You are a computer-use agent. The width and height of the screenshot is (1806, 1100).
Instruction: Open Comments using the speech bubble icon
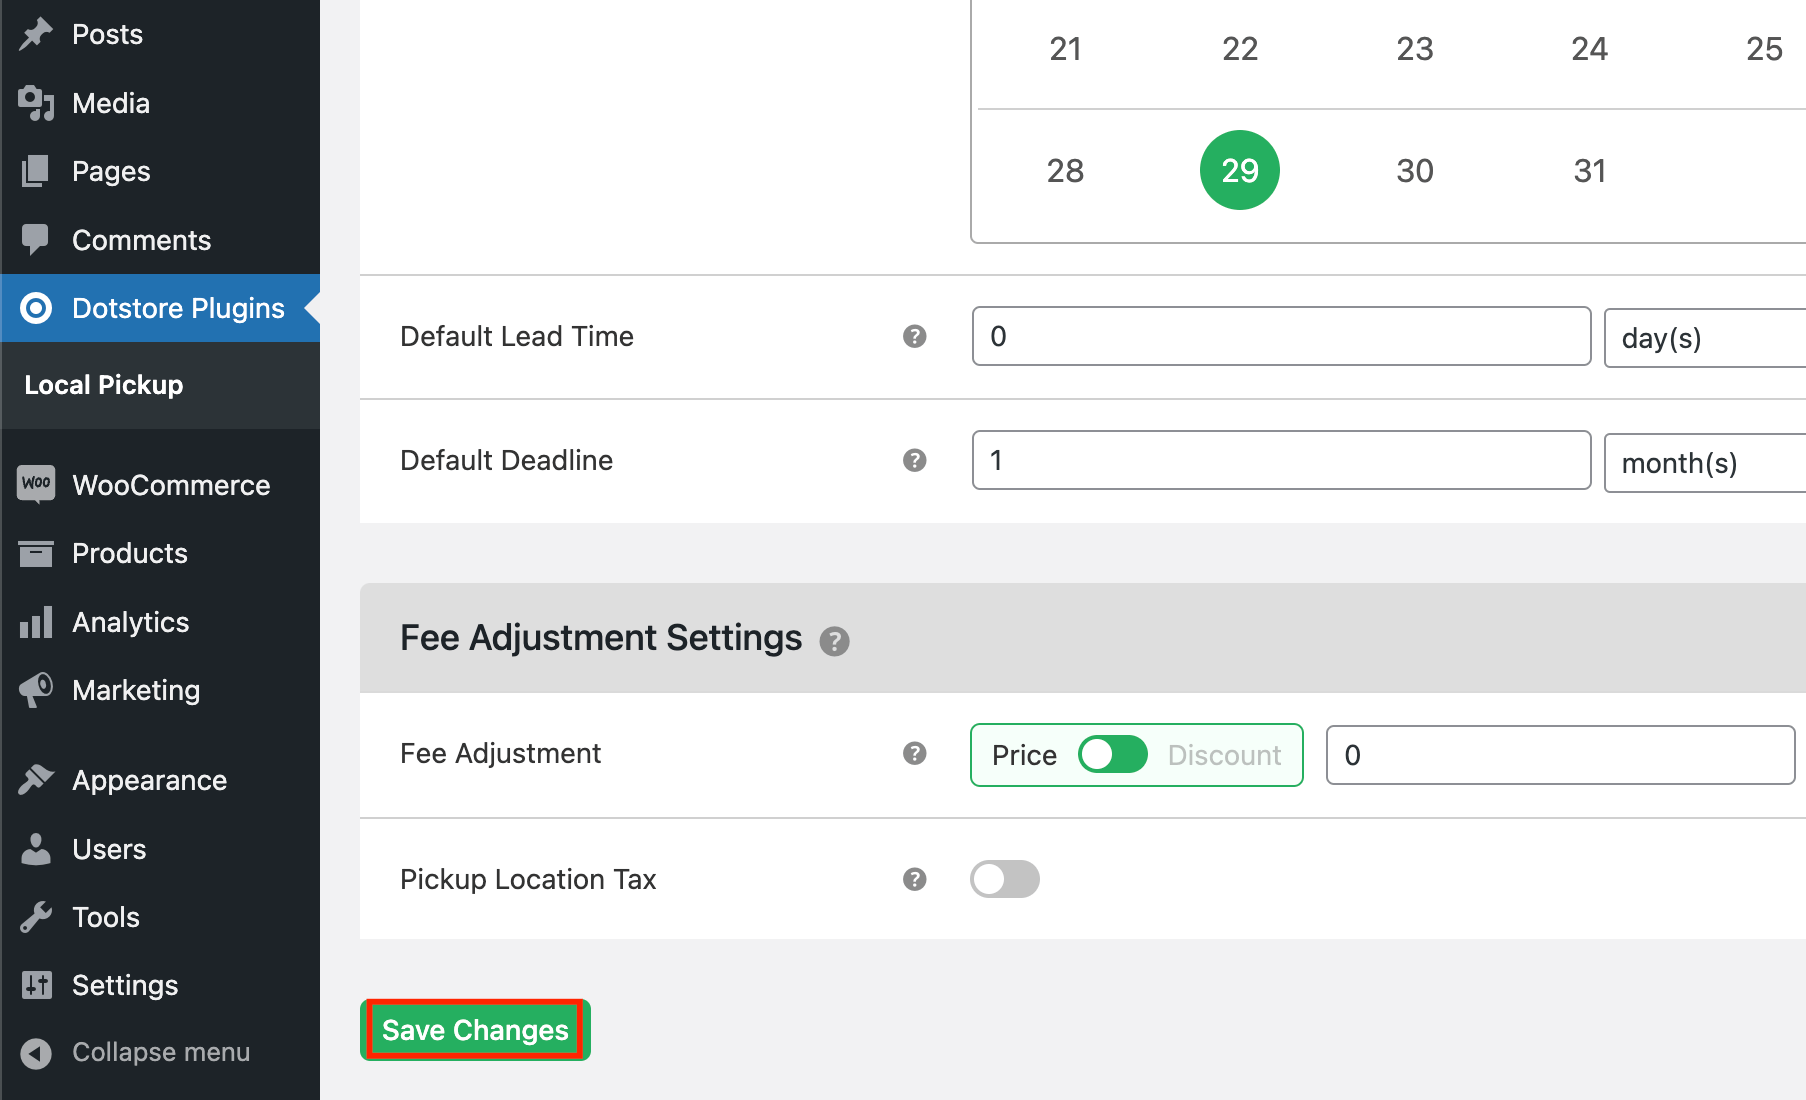(x=36, y=239)
